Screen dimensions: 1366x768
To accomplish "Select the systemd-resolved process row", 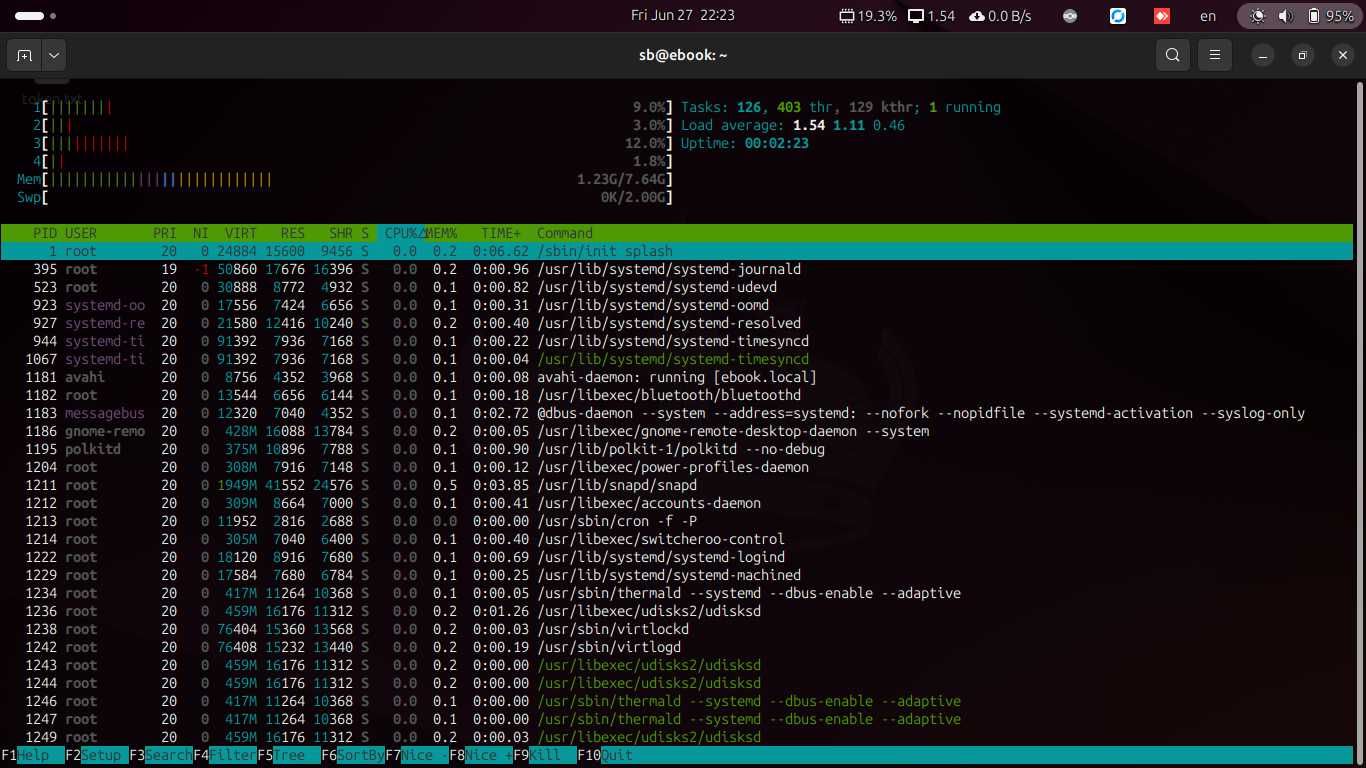I will [677, 323].
